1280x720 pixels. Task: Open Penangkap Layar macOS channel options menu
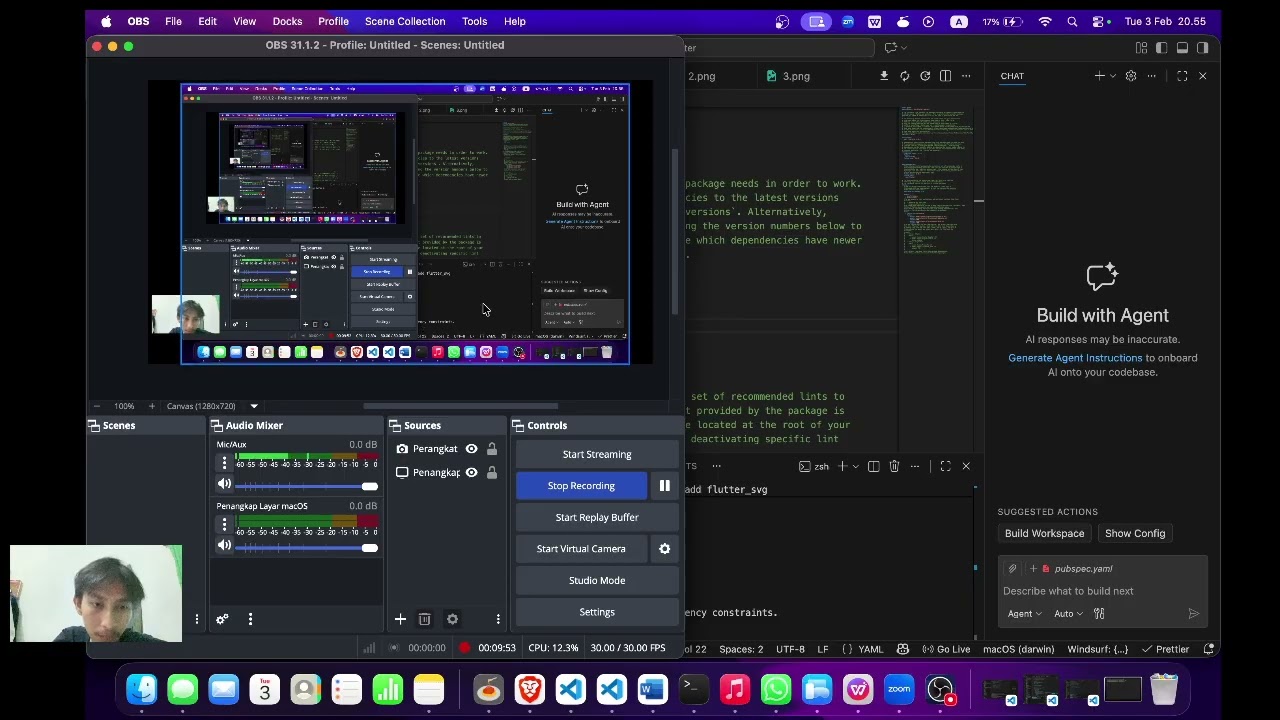click(x=224, y=524)
